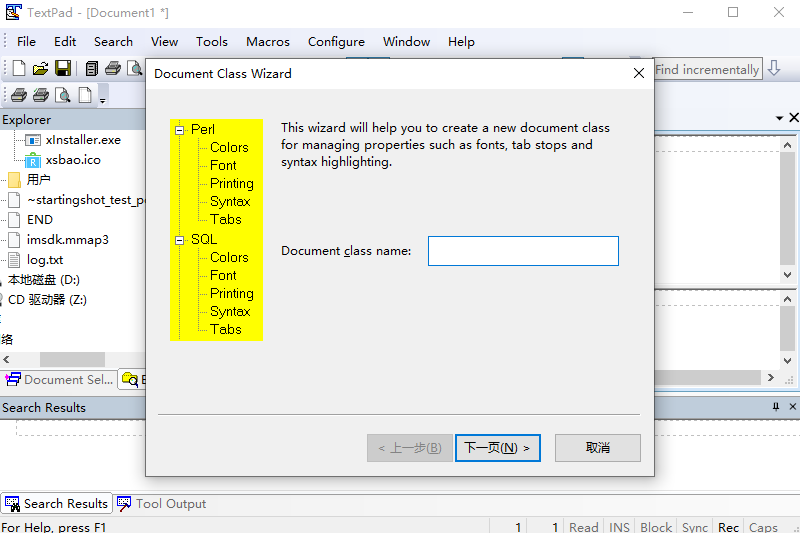Open the Macros menu
The width and height of the screenshot is (800, 533).
pyautogui.click(x=268, y=42)
